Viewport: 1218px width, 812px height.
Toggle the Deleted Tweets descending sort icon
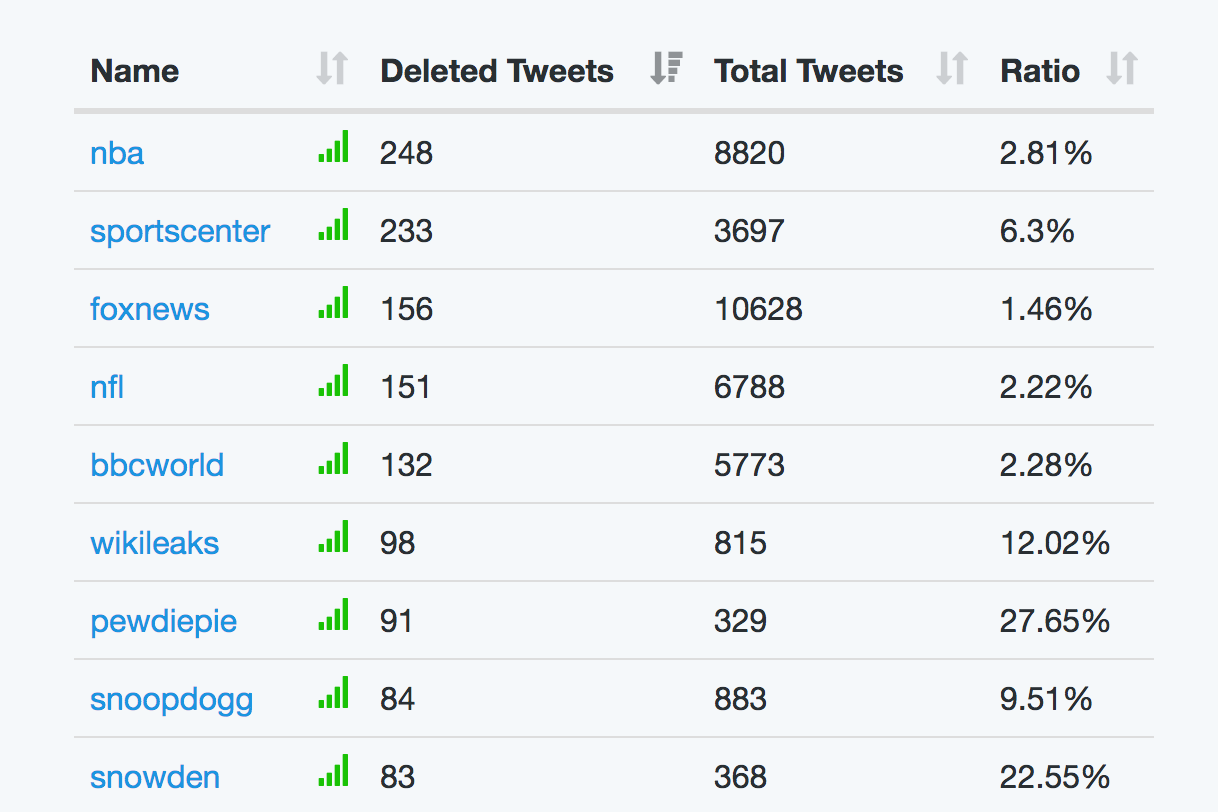(665, 69)
